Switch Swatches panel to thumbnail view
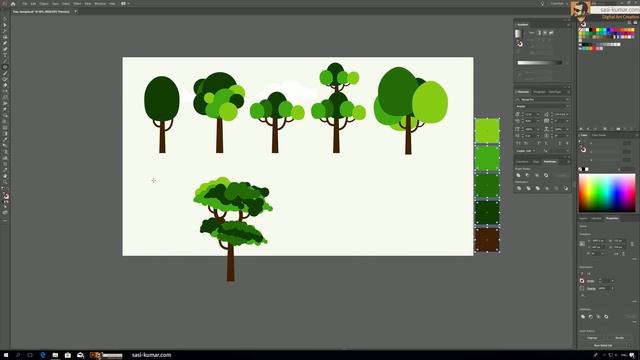 pos(636,22)
